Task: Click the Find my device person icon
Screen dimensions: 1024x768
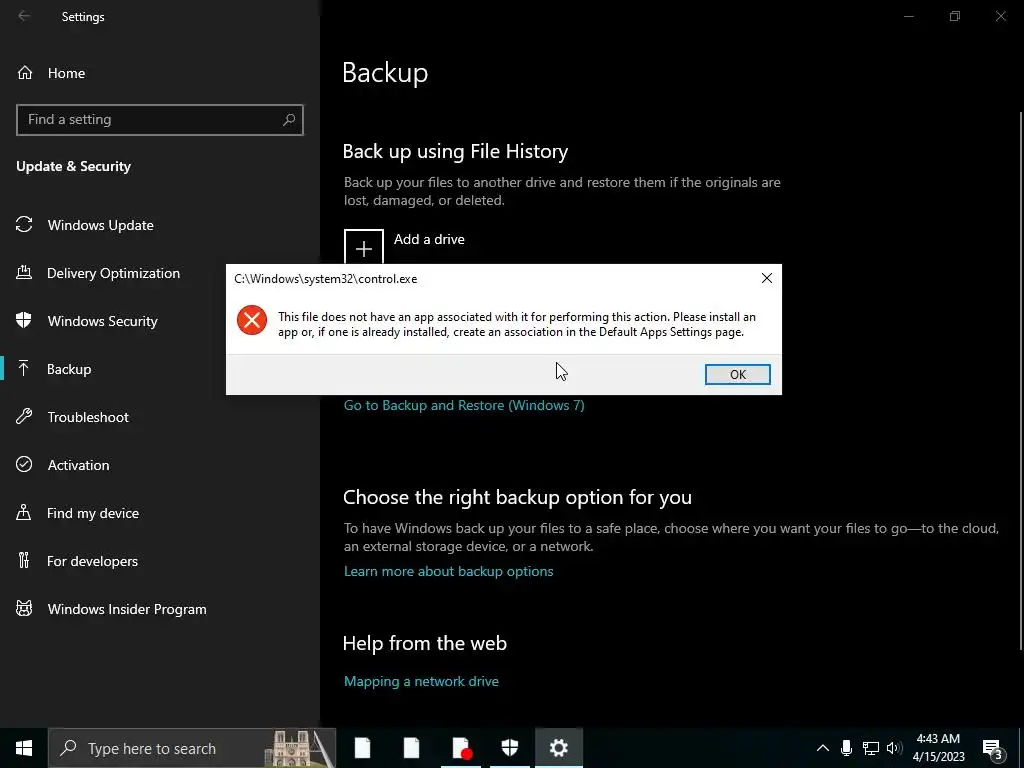Action: (x=24, y=512)
